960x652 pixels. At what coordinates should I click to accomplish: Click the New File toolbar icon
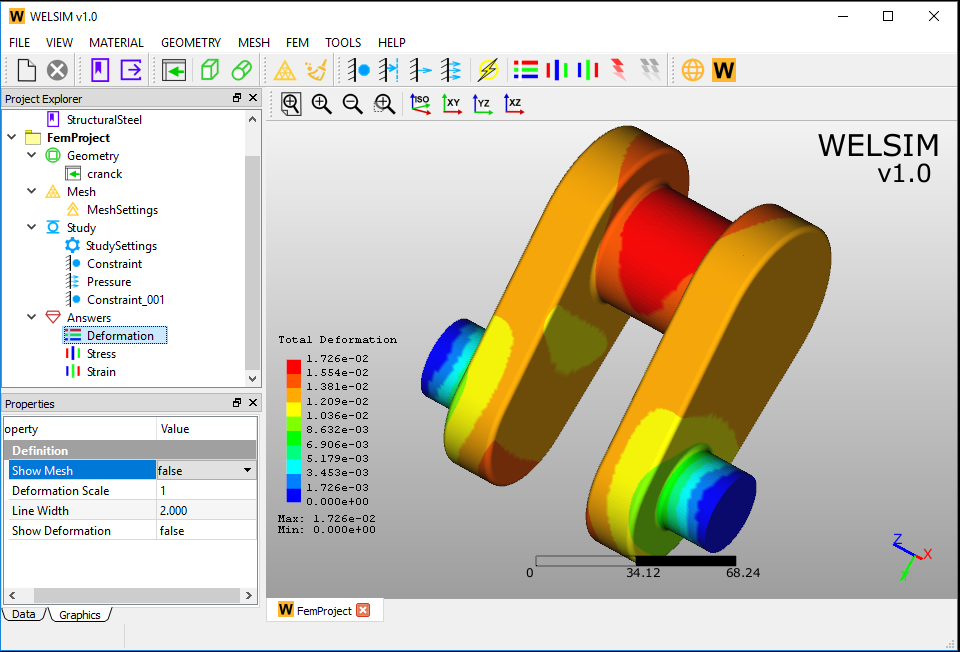[x=26, y=70]
